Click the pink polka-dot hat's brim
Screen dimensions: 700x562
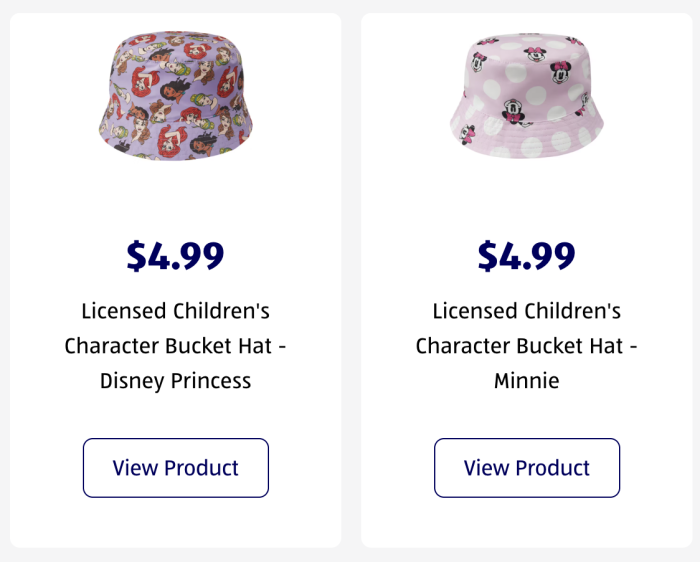pyautogui.click(x=527, y=138)
